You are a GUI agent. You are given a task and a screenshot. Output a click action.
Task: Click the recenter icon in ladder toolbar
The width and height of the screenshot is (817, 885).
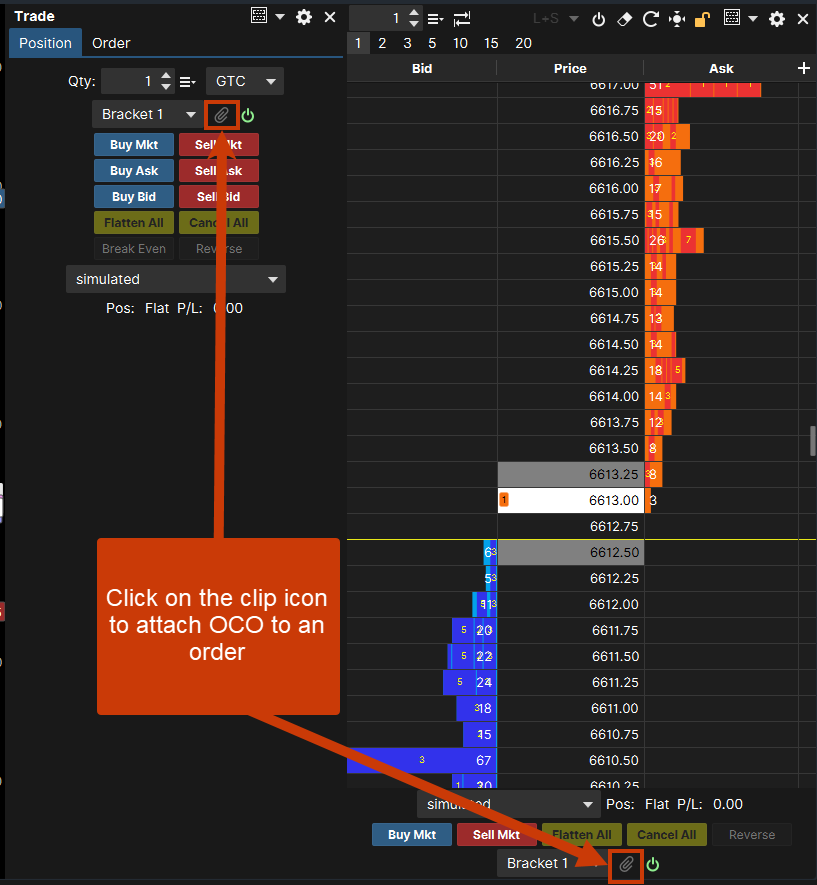click(677, 18)
